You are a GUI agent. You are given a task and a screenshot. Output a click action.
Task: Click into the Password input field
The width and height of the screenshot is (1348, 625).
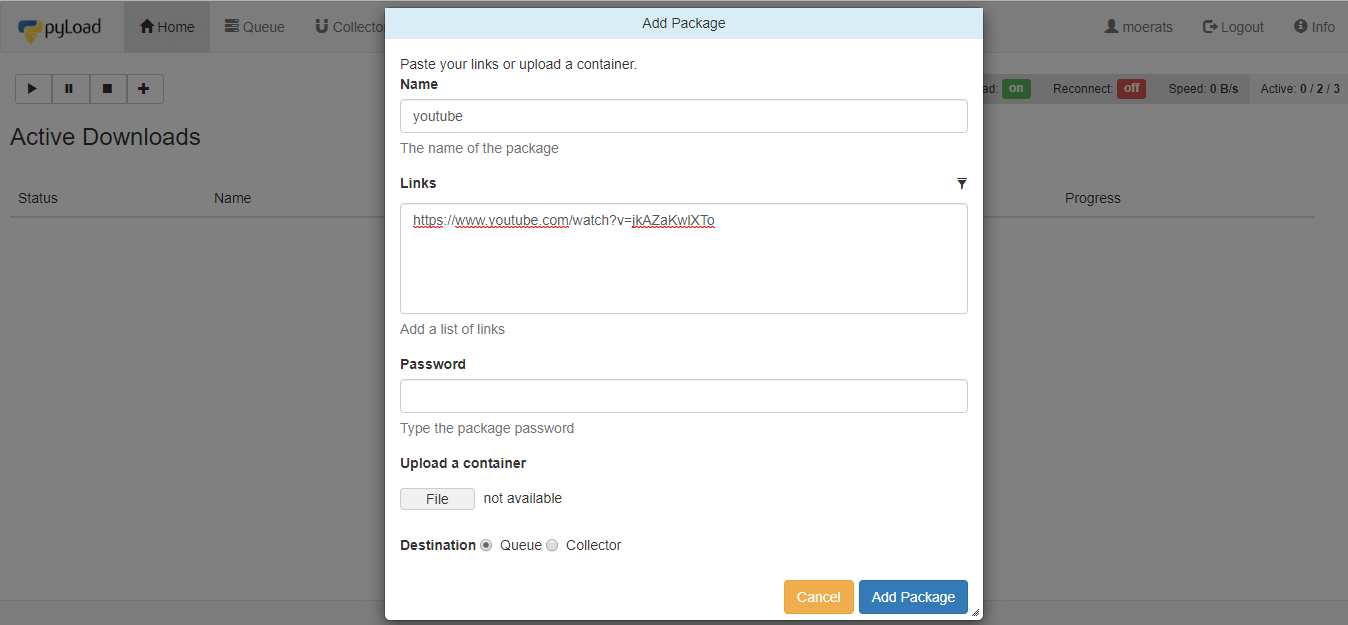pos(684,396)
